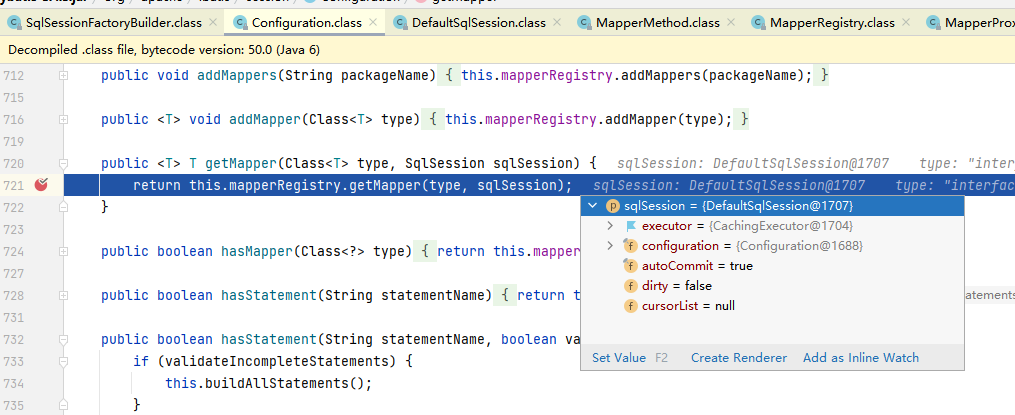Toggle breakpoint on line 721
Viewport: 1015px width, 415px height.
(41, 185)
